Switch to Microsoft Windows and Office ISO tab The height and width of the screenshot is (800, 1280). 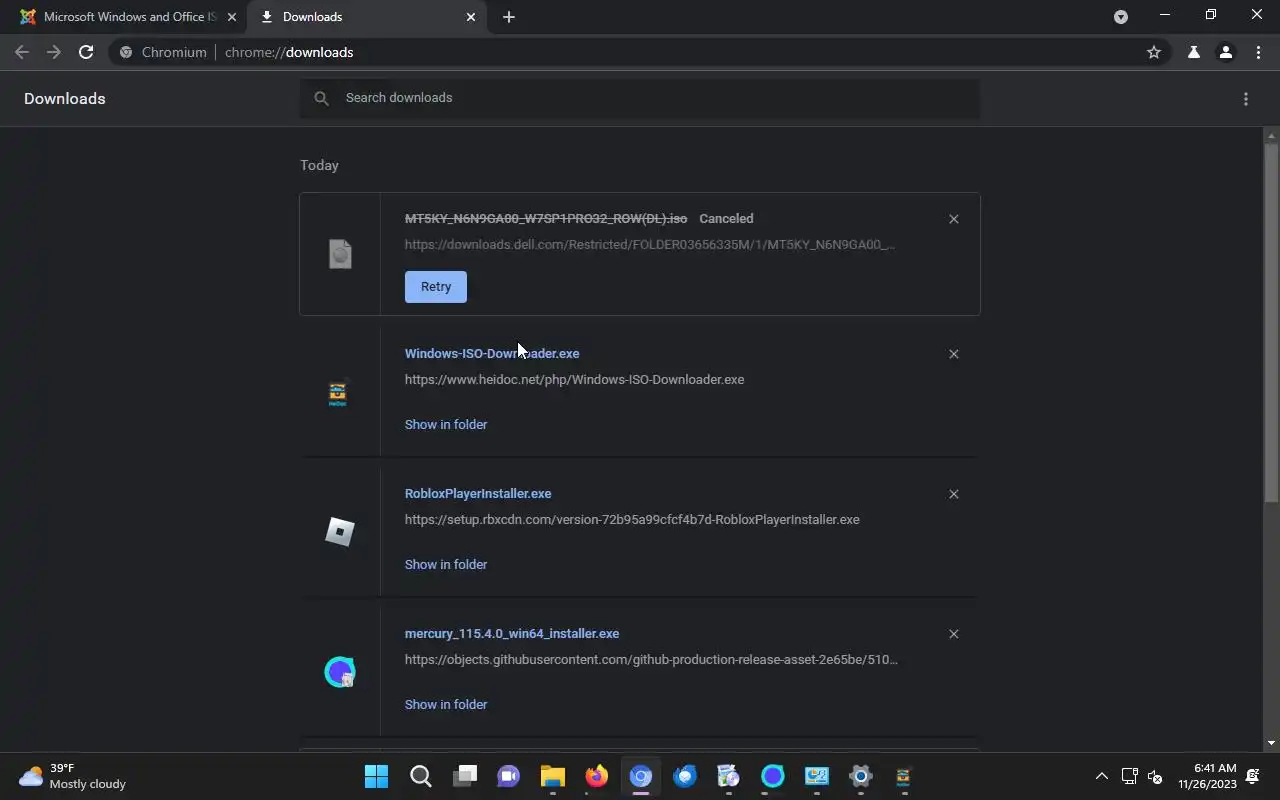point(130,17)
